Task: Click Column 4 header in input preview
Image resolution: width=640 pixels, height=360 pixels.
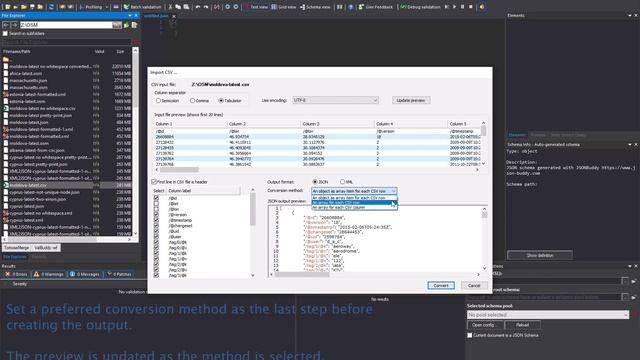Action: pos(411,124)
